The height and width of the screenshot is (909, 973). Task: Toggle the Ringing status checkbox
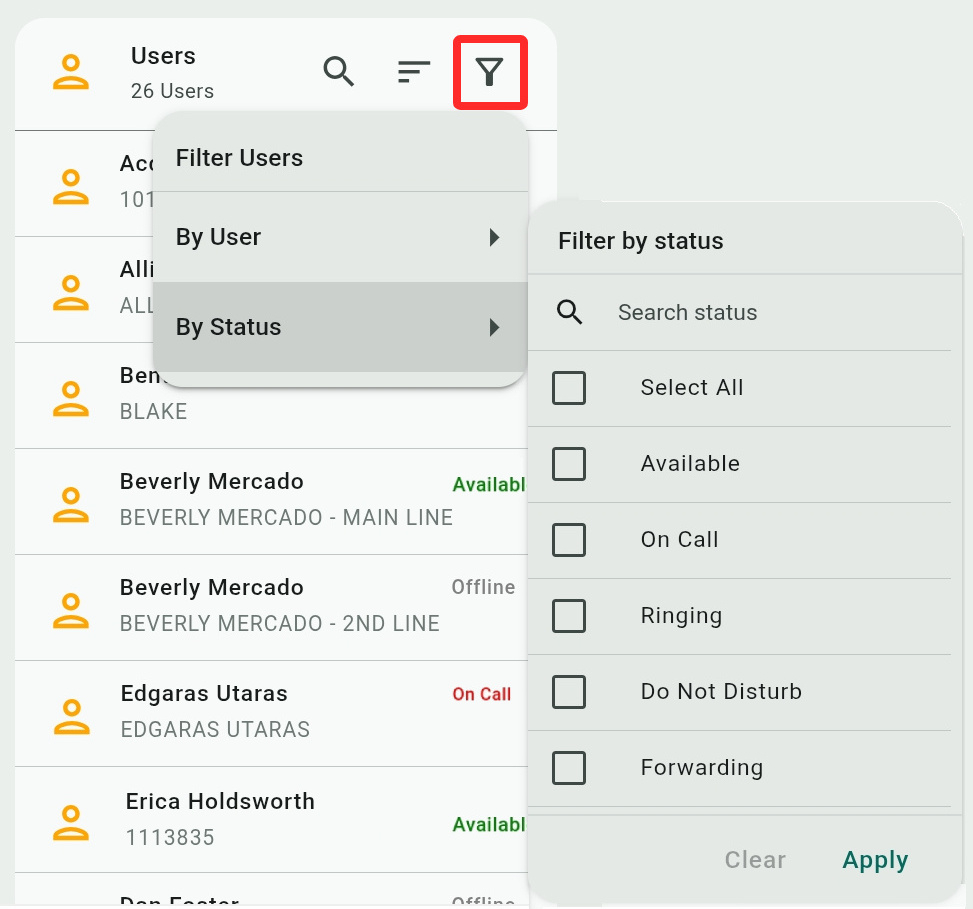pyautogui.click(x=569, y=616)
